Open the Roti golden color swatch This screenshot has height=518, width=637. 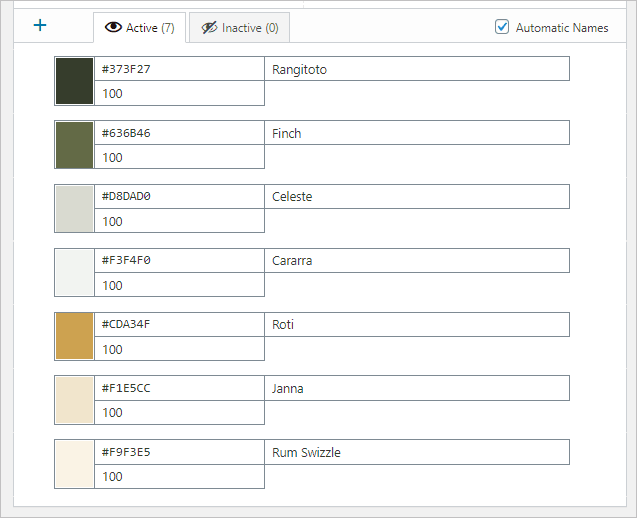pos(74,337)
